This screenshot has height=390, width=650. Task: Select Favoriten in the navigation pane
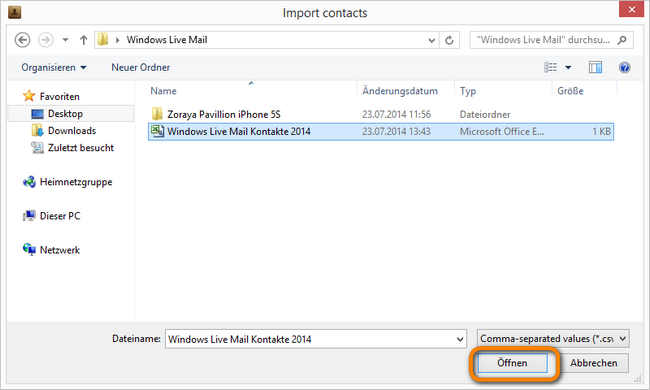click(x=59, y=97)
